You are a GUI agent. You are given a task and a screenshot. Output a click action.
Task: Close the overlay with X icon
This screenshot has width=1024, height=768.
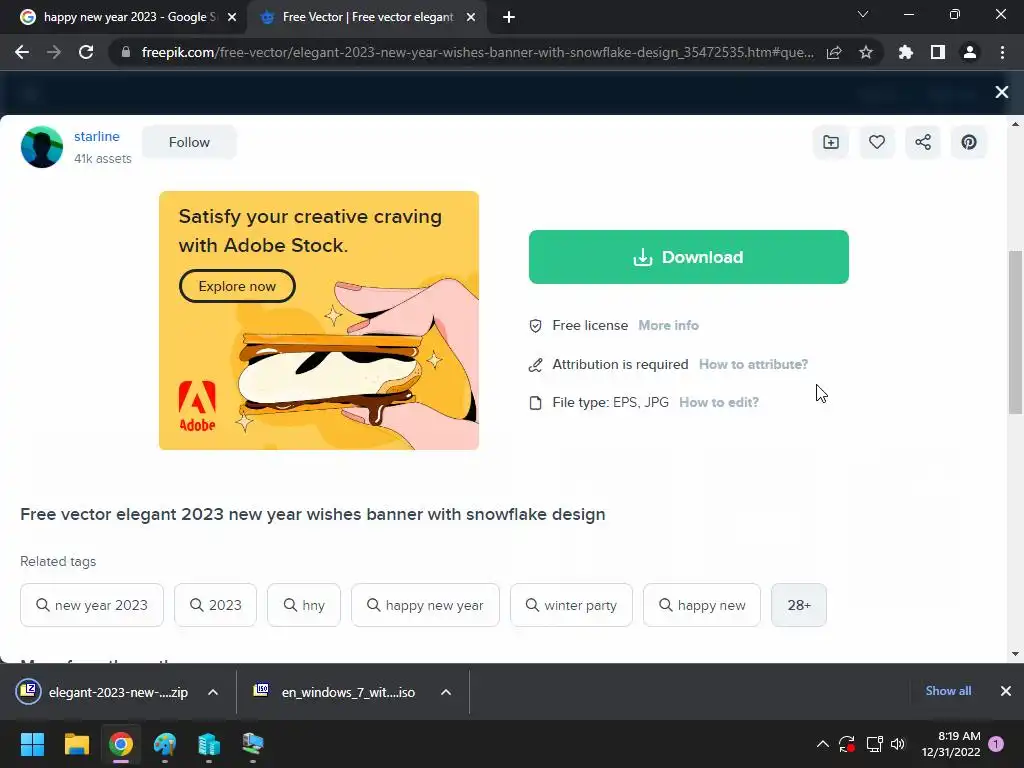(x=1002, y=92)
